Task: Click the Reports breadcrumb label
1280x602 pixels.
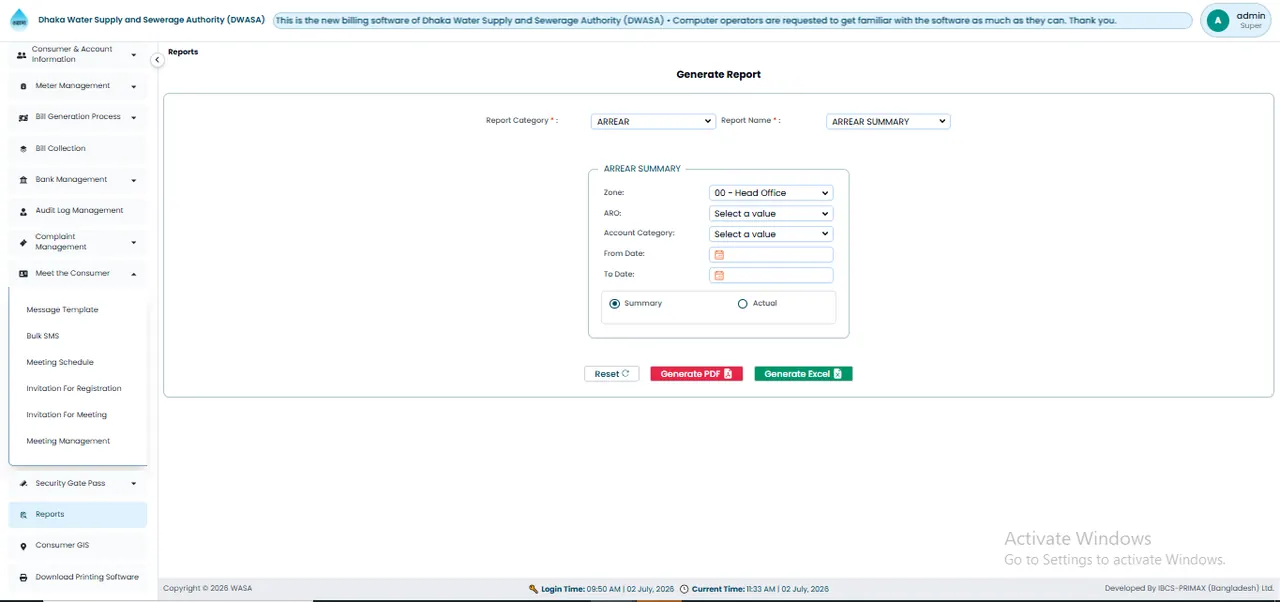Action: 183,52
